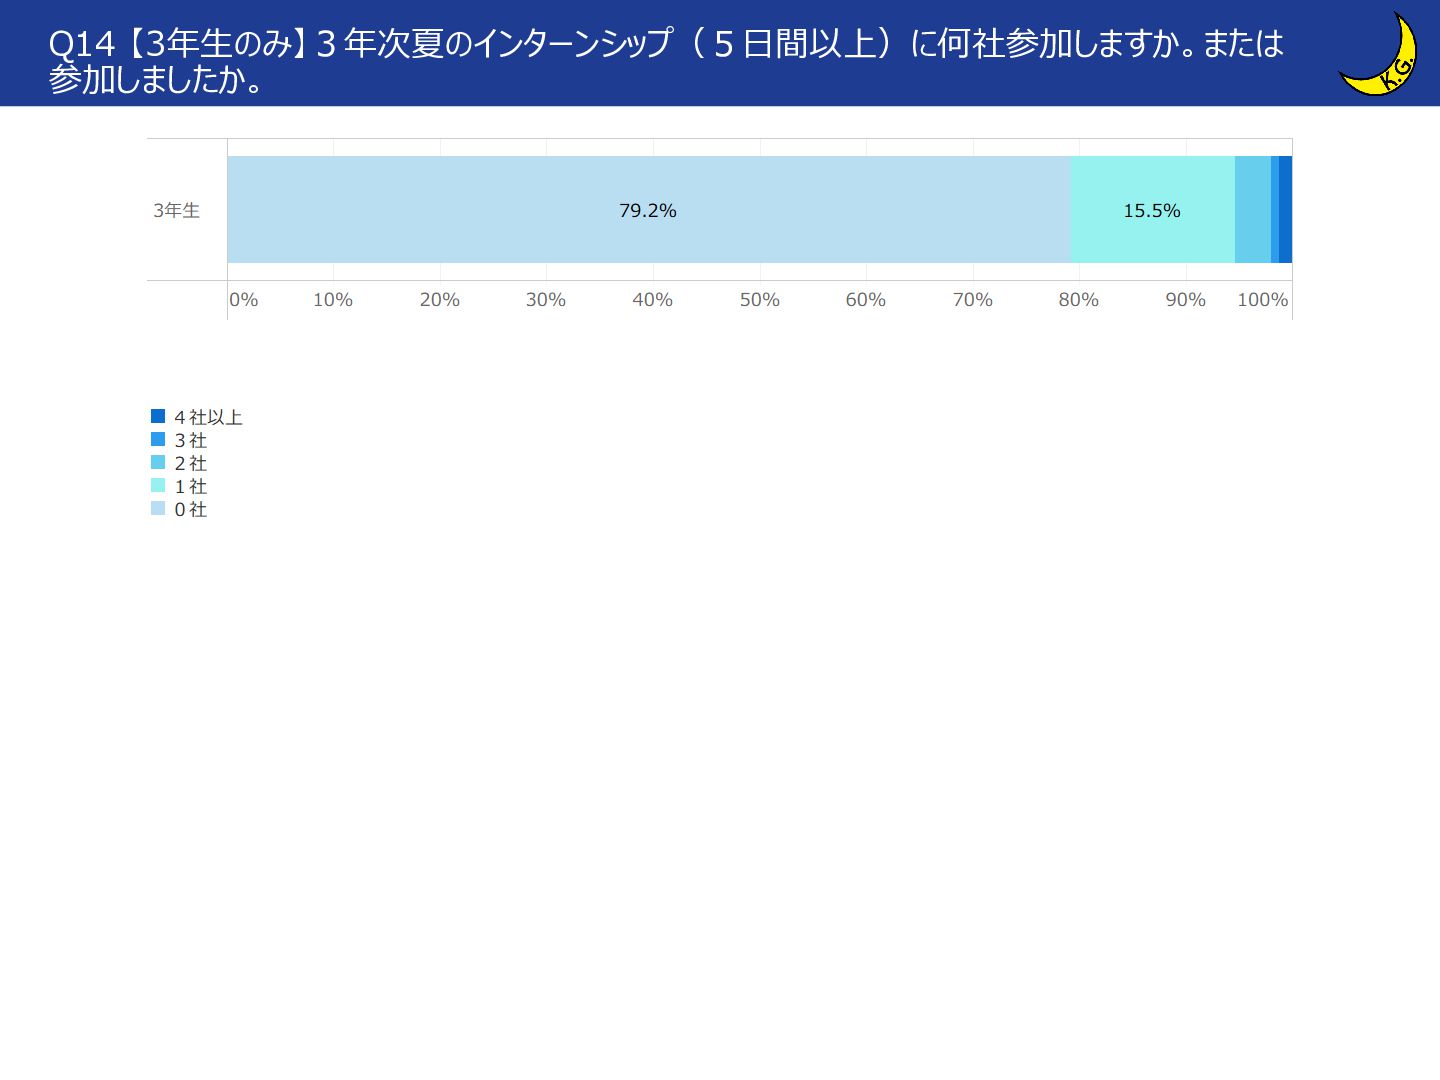Click the 2社 legend label text

[191, 463]
